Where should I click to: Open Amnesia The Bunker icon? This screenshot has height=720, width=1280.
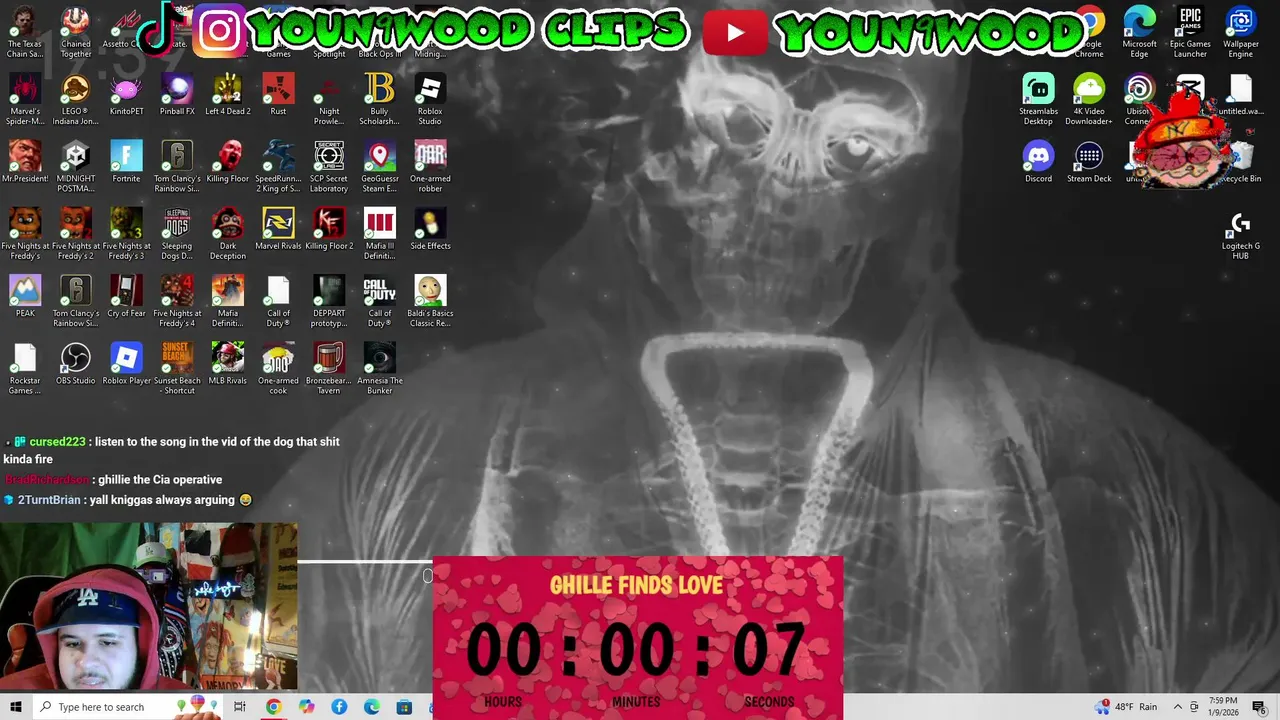pyautogui.click(x=380, y=368)
